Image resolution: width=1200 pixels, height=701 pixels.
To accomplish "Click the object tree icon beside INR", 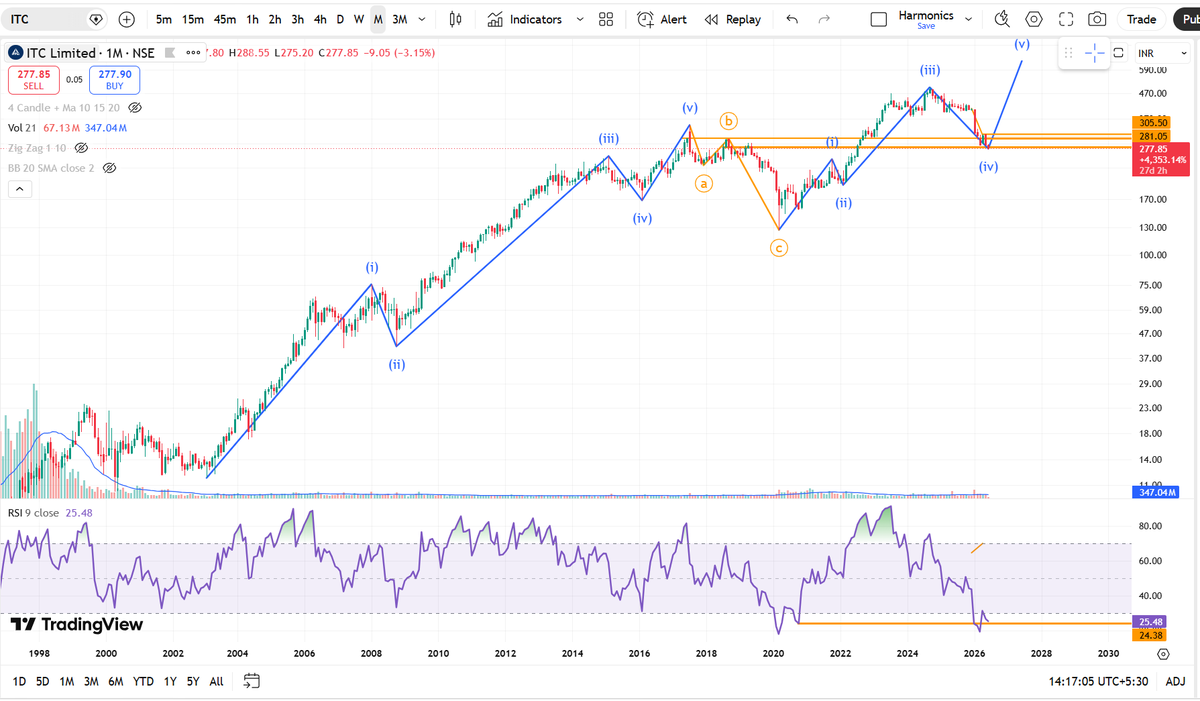I will pos(1119,52).
